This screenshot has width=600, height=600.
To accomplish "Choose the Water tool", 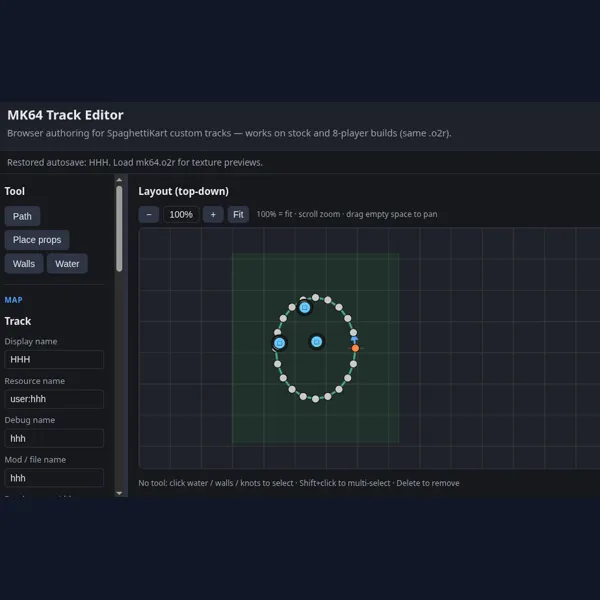I will point(67,264).
